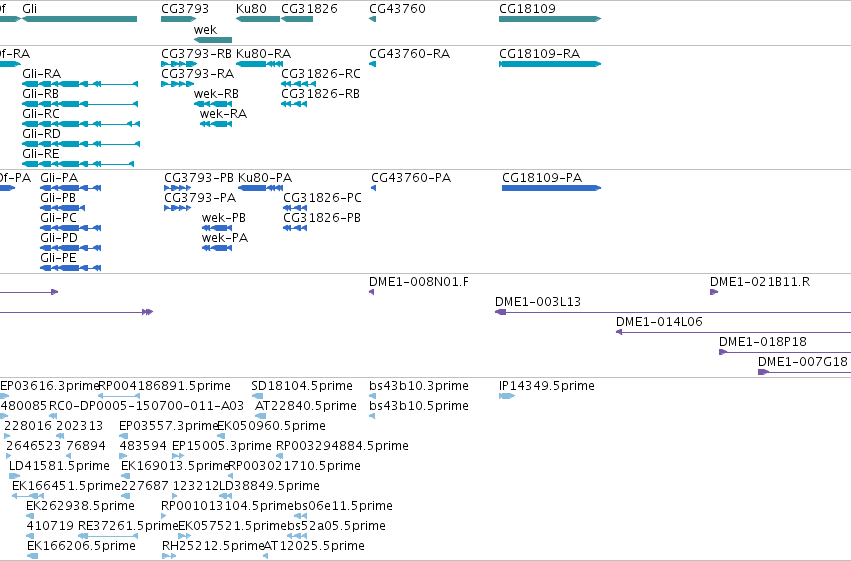Screen dimensions: 851x561
Task: Select transcript Gli-RD
Action: pos(81,144)
